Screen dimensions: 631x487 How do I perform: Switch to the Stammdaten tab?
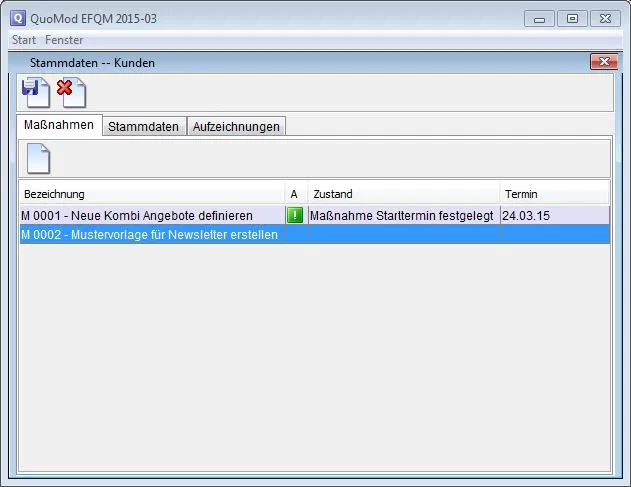pos(143,126)
